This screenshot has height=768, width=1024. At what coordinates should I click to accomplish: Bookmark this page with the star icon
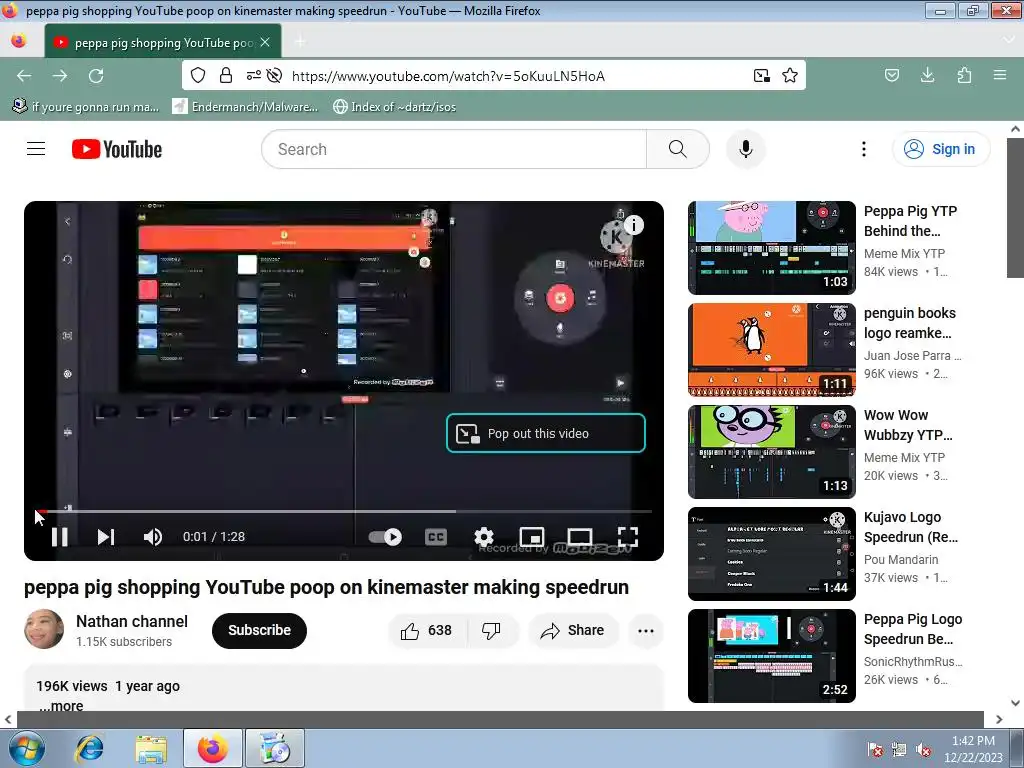[790, 76]
